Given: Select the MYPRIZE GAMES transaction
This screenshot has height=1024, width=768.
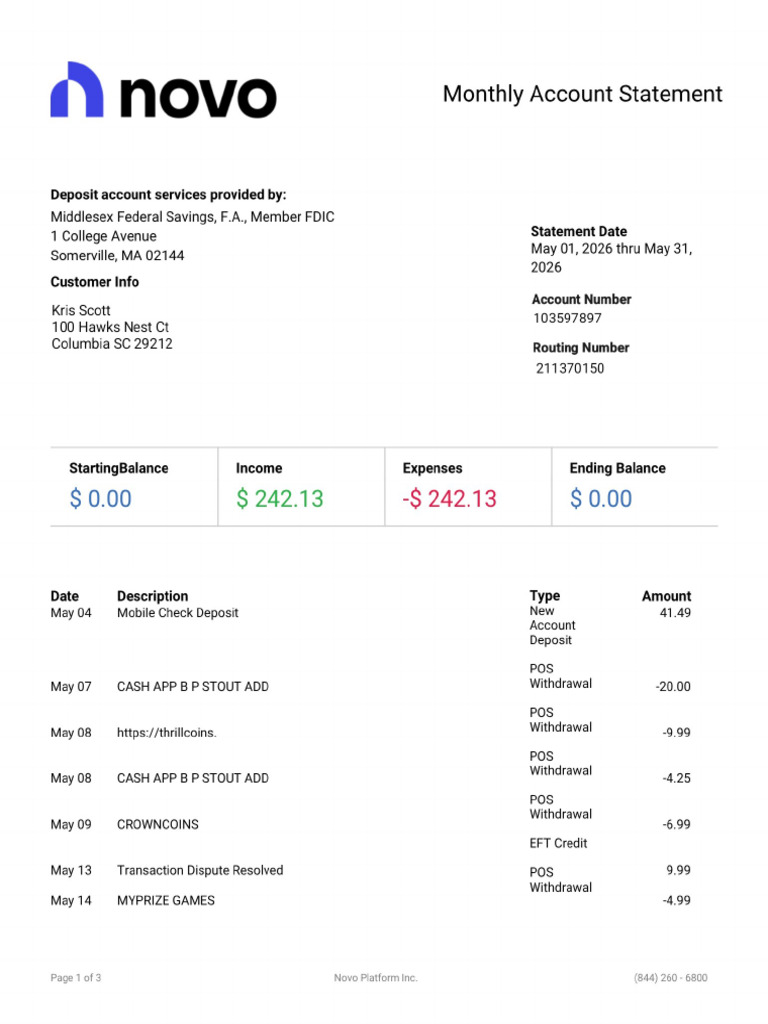Looking at the screenshot, I should point(166,901).
